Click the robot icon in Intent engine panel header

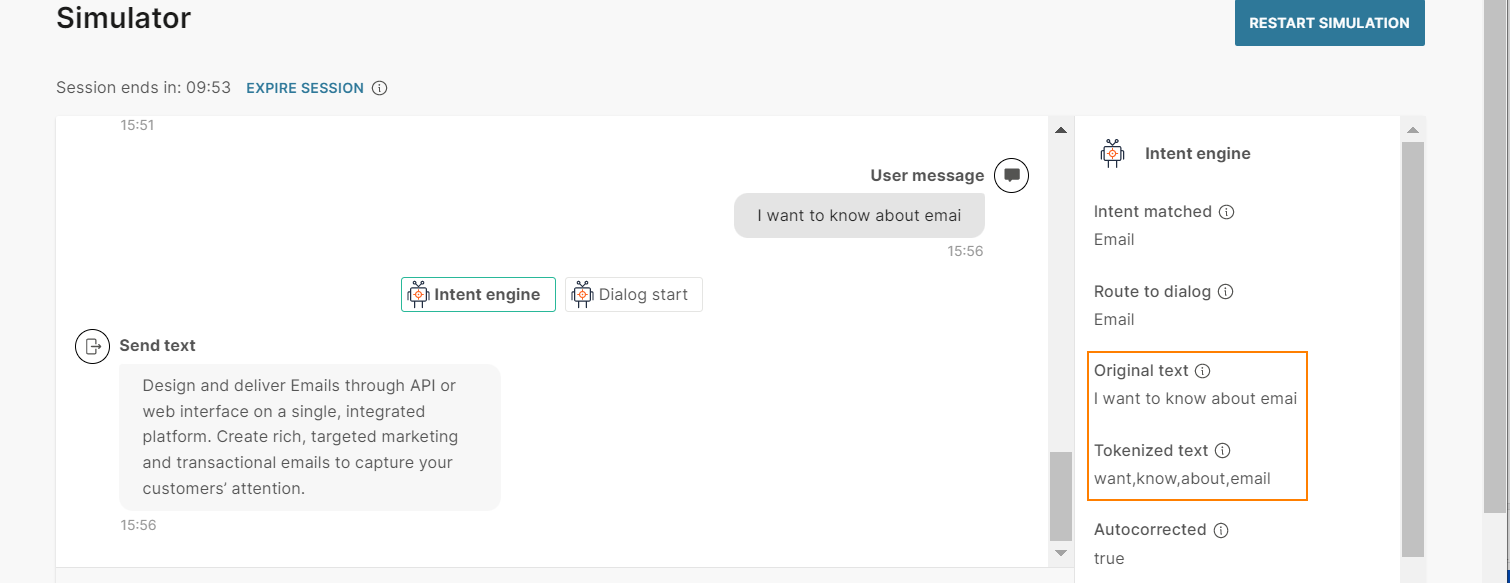1112,153
